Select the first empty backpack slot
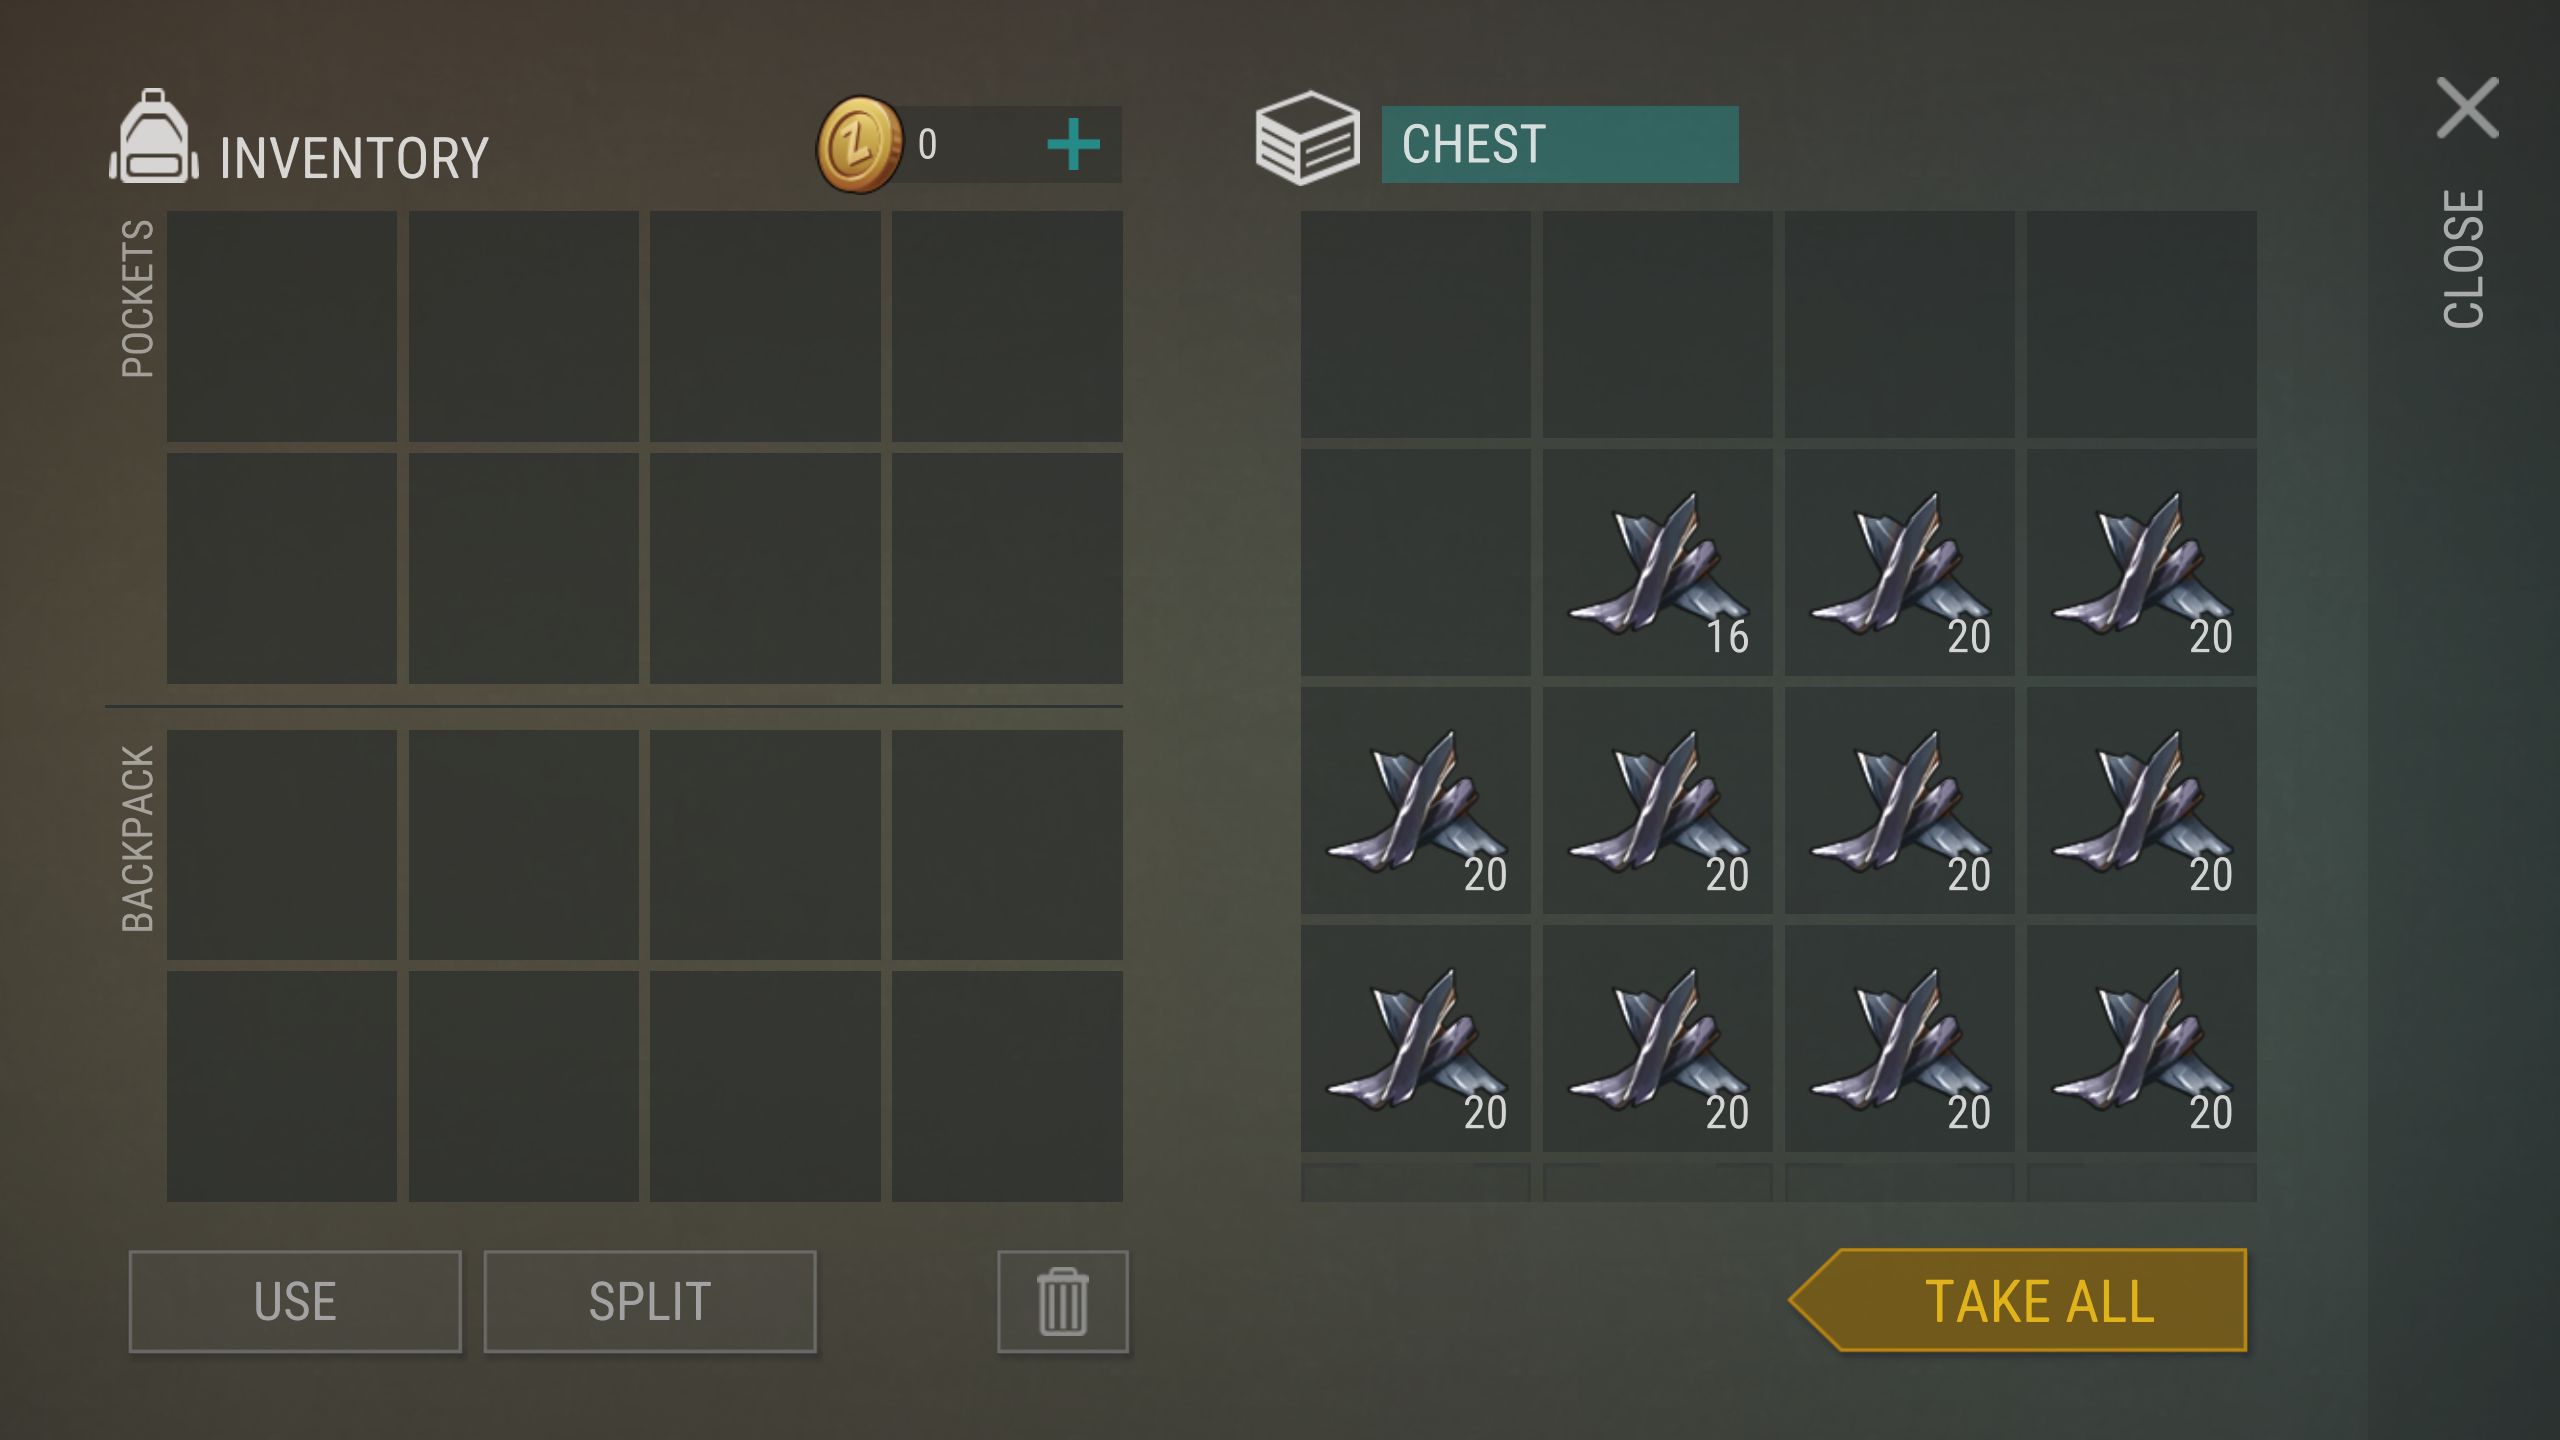The width and height of the screenshot is (2560, 1440). tap(281, 845)
